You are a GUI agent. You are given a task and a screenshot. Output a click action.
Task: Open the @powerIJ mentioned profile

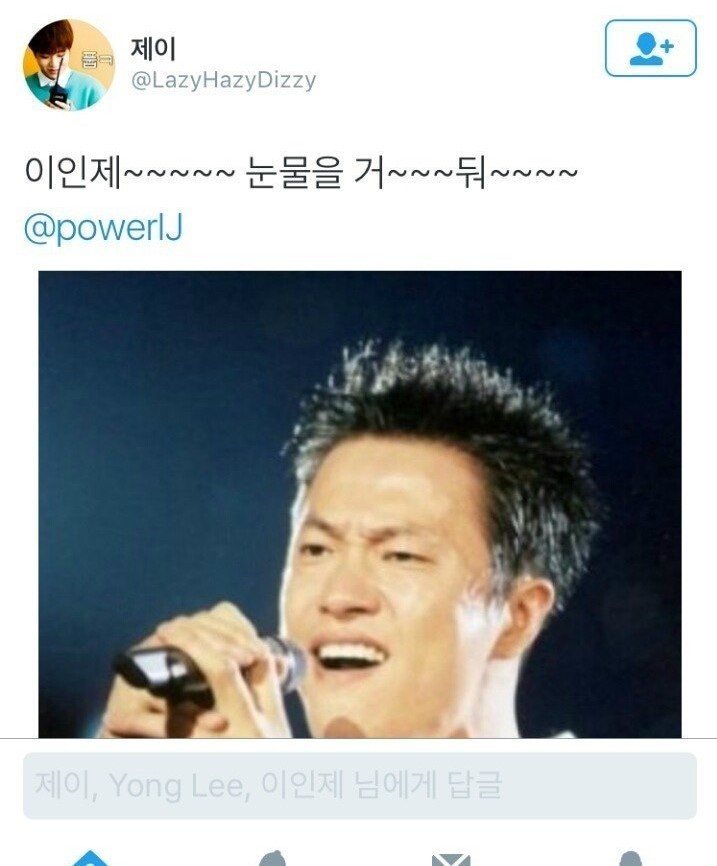[103, 228]
